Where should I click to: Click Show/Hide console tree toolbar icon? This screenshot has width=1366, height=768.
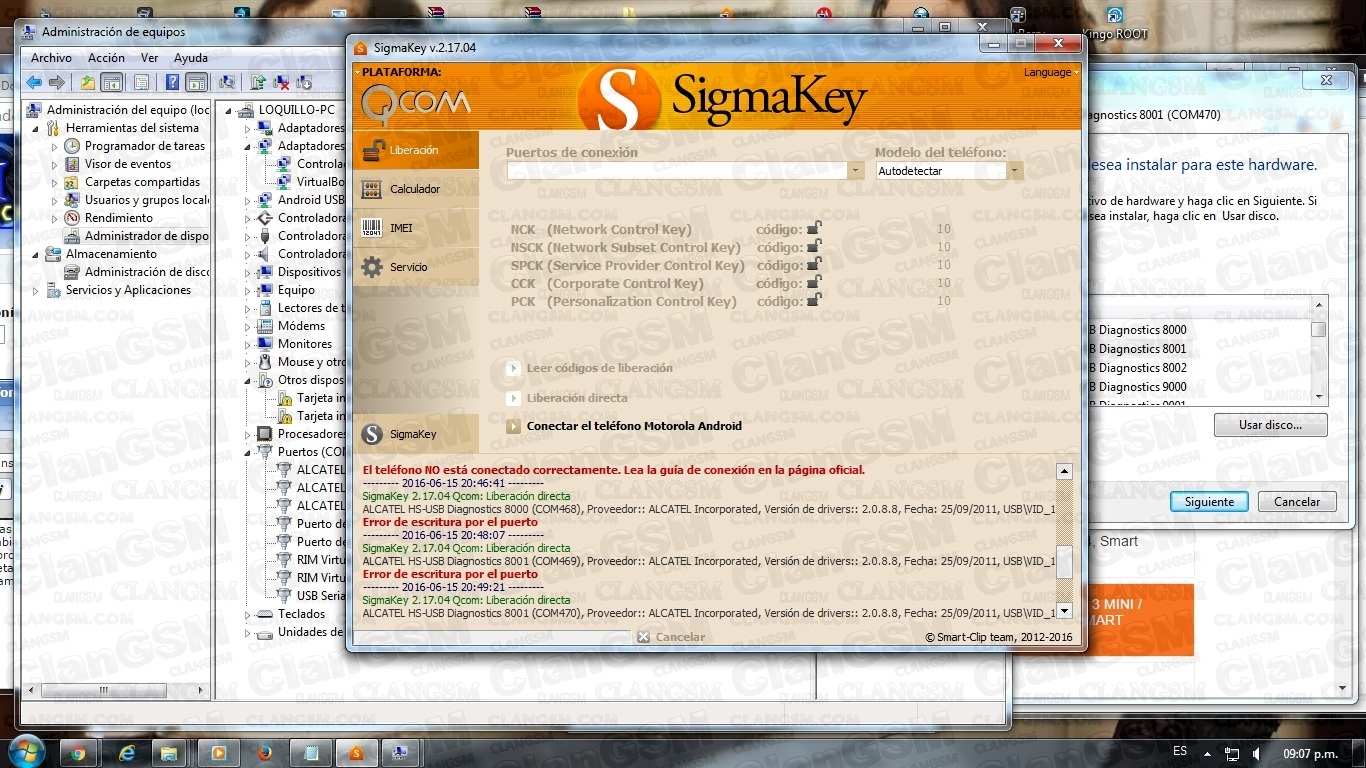point(112,82)
